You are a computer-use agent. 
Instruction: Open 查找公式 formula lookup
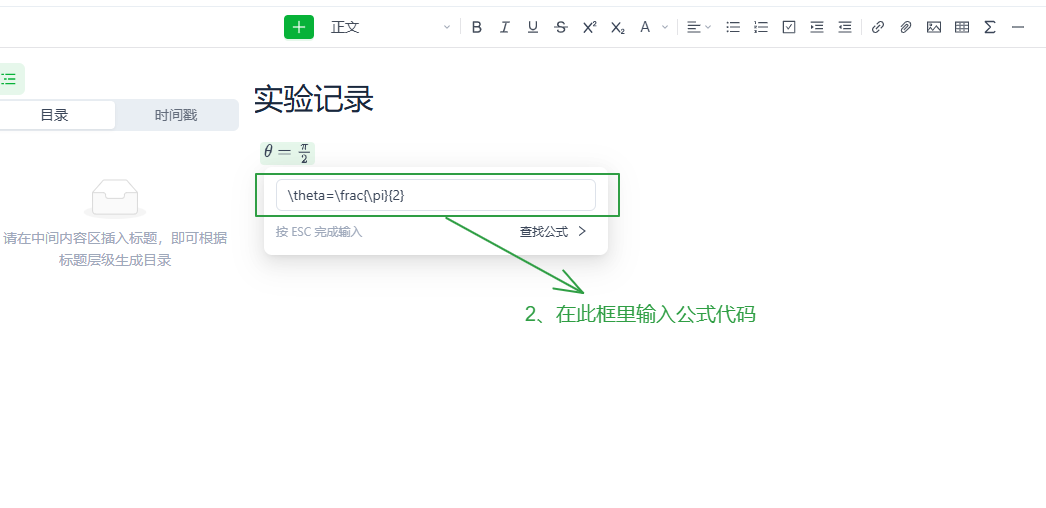click(x=552, y=232)
